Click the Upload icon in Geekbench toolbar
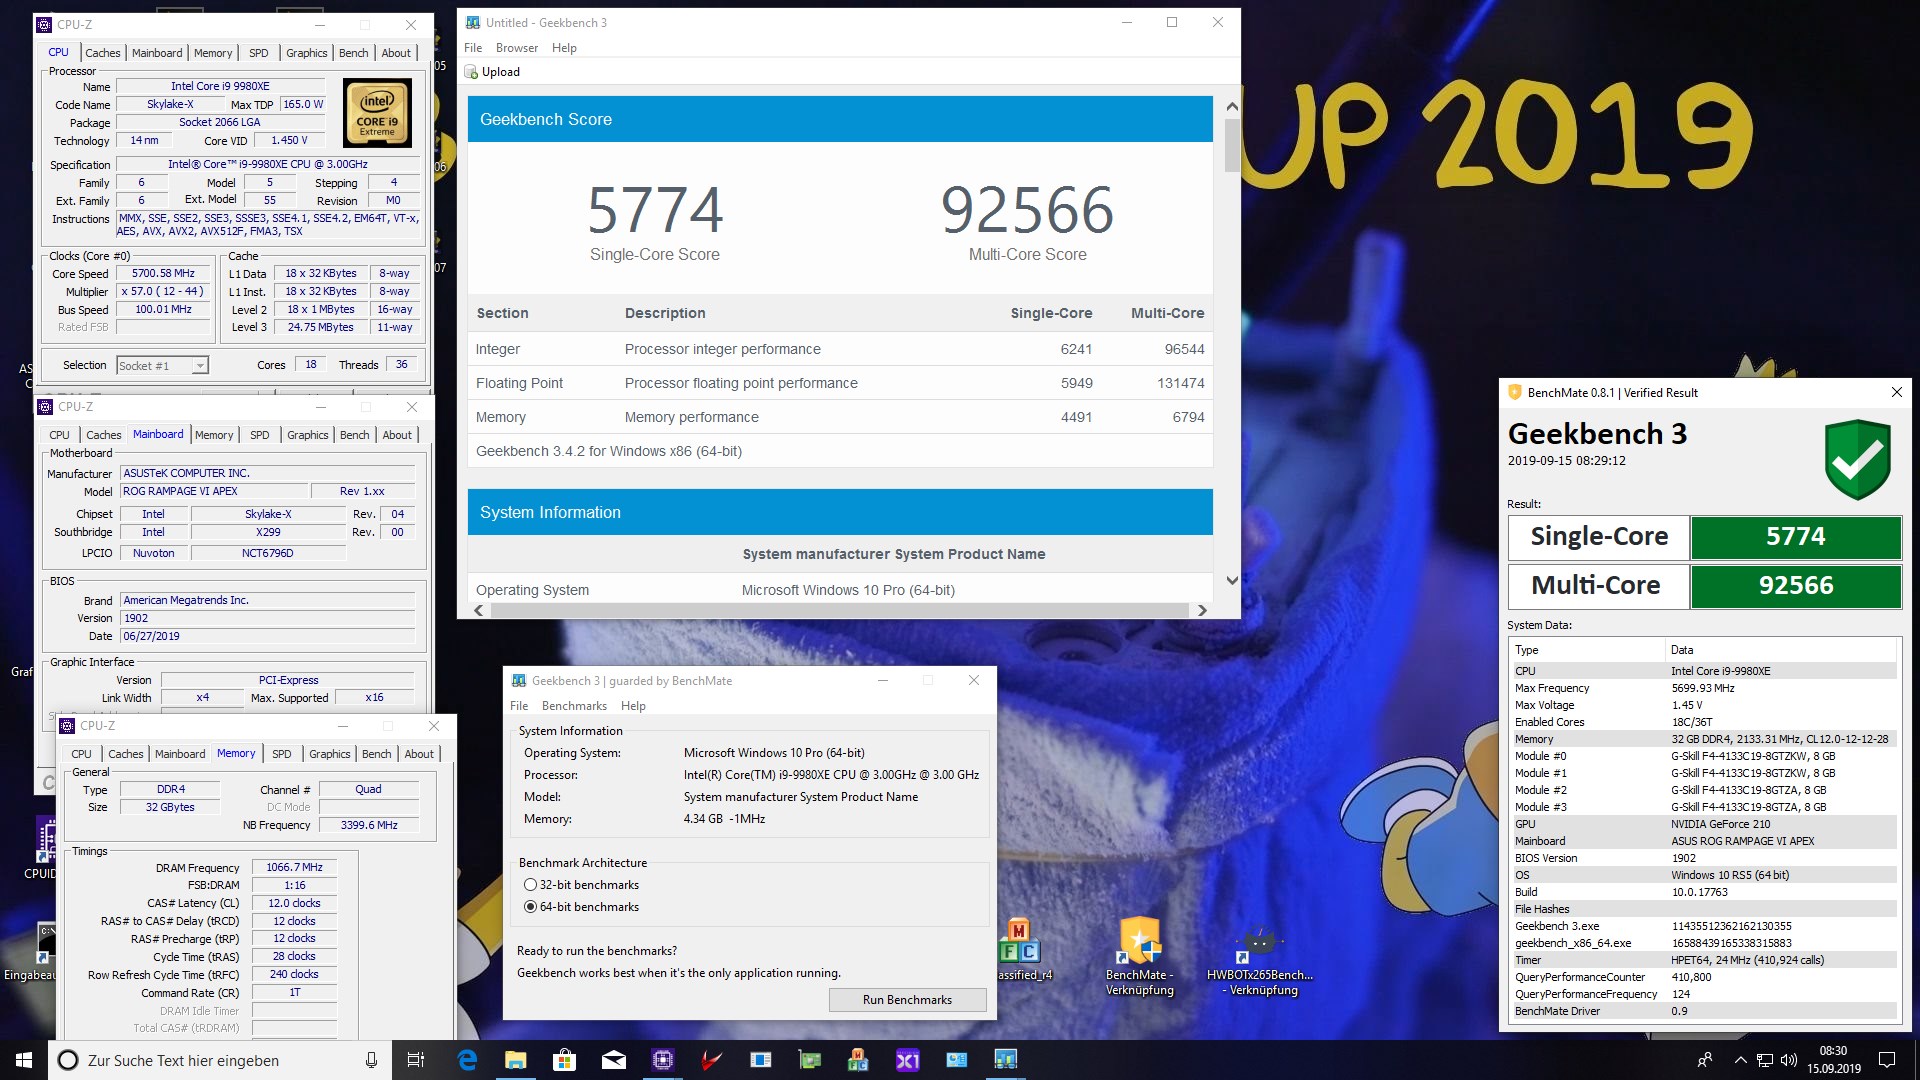Screen dimensions: 1920x1080 point(471,72)
